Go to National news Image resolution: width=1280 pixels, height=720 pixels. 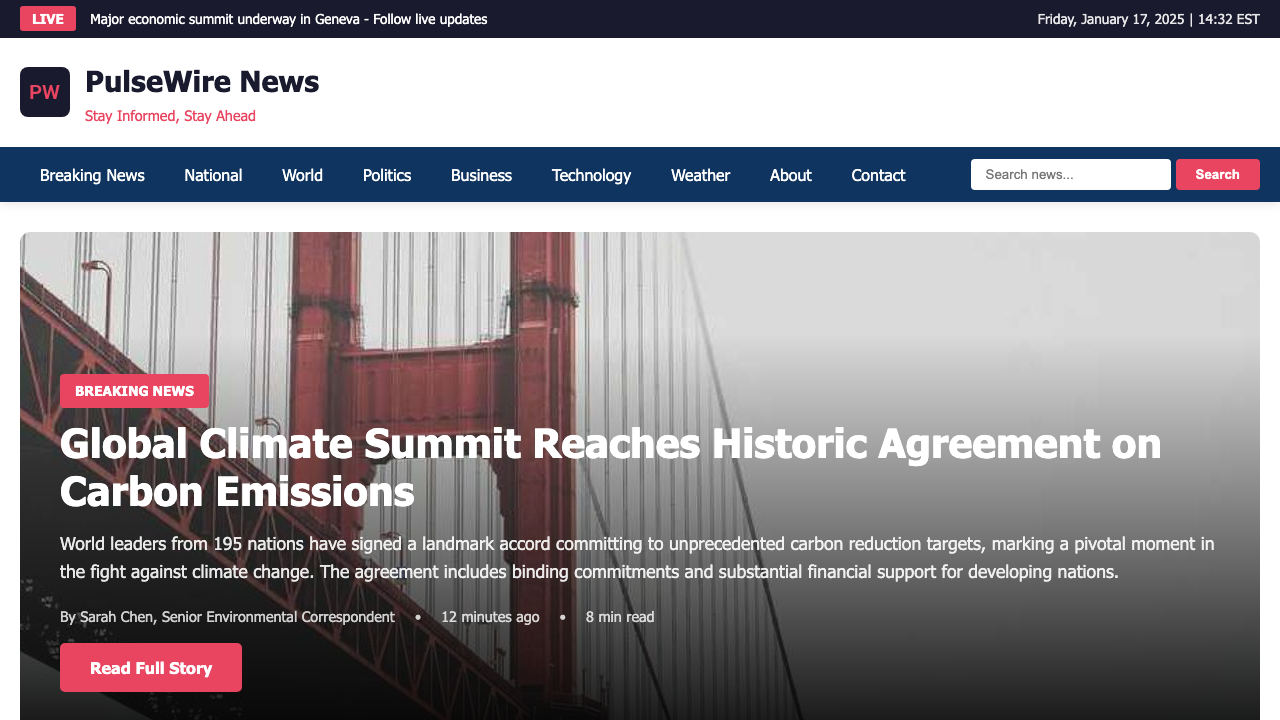point(213,175)
